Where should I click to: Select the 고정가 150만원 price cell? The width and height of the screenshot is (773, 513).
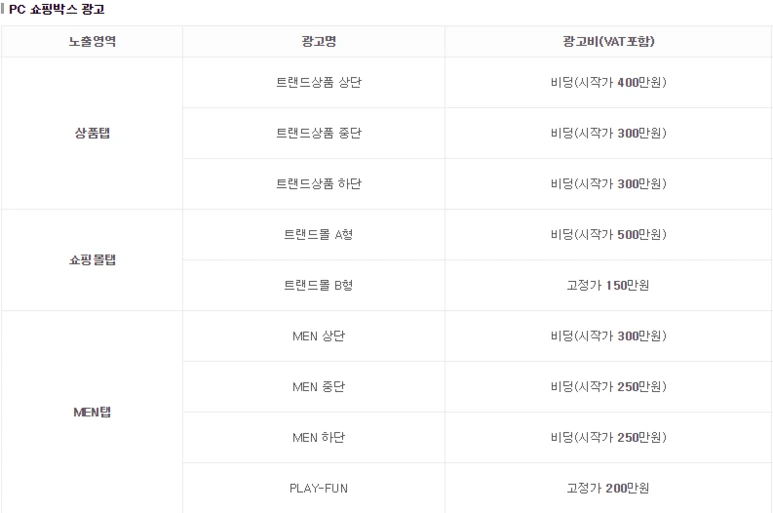click(x=608, y=285)
